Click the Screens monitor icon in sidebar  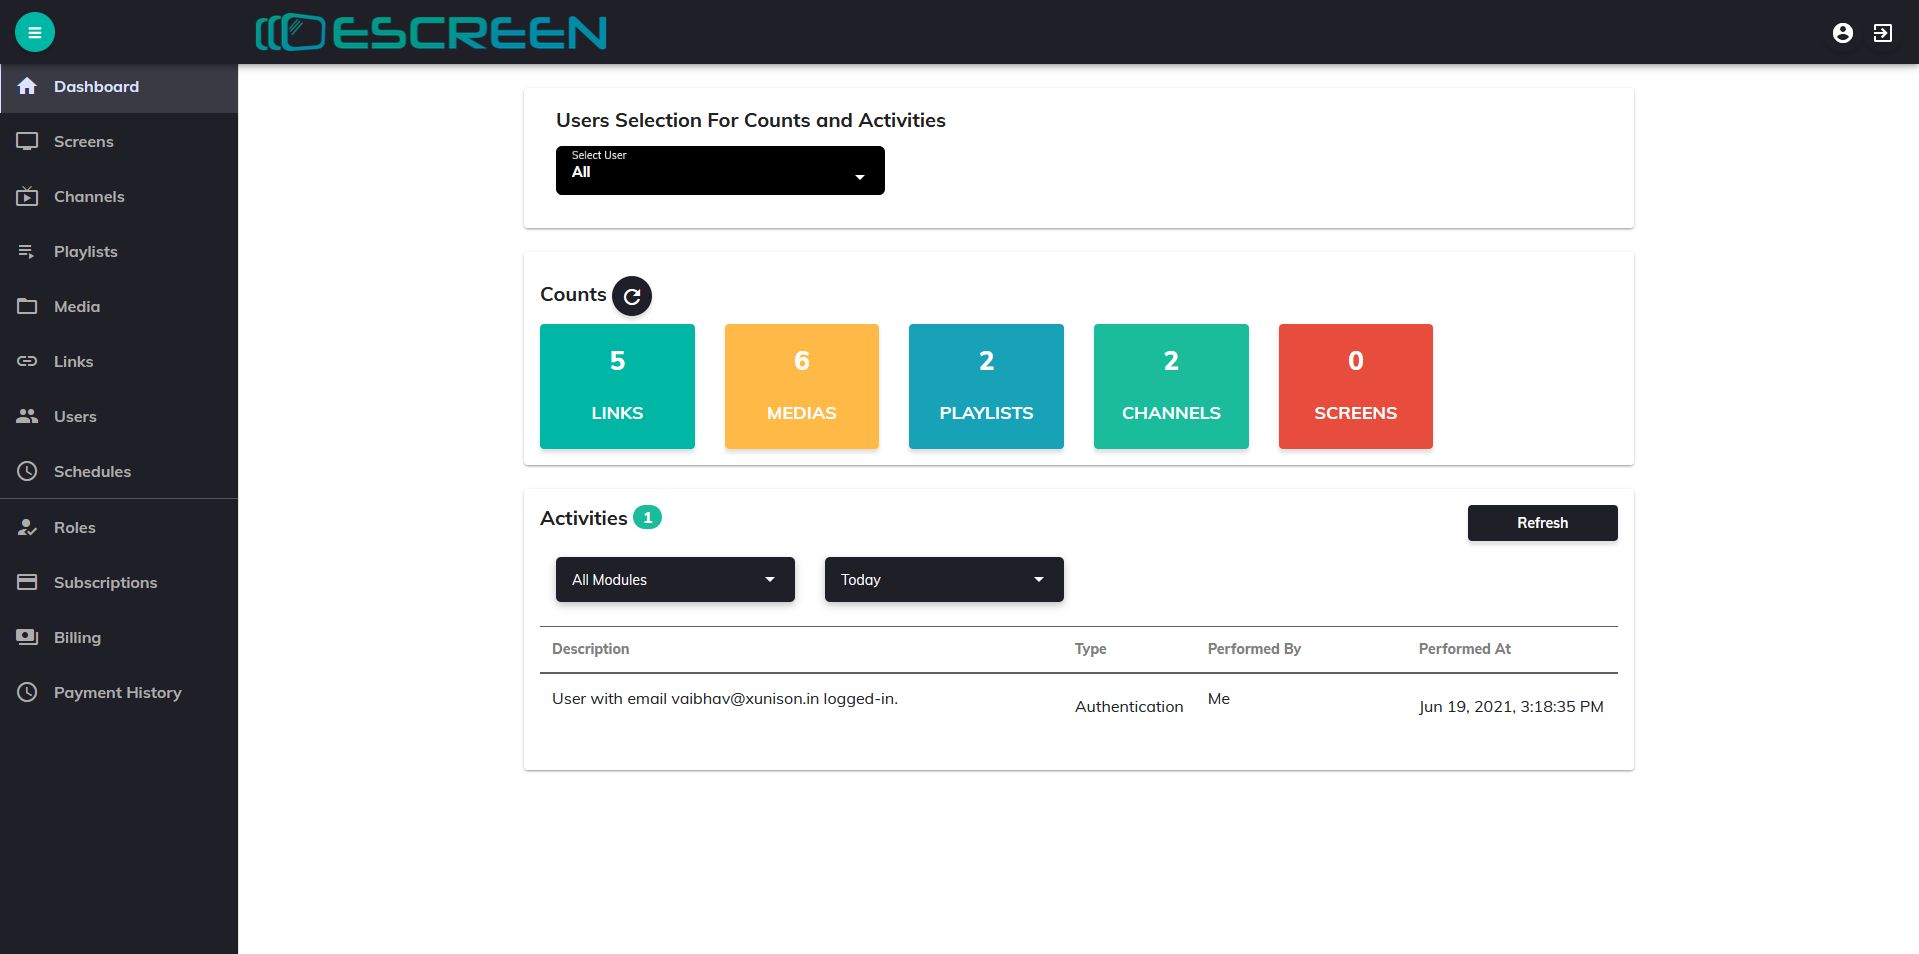point(27,142)
